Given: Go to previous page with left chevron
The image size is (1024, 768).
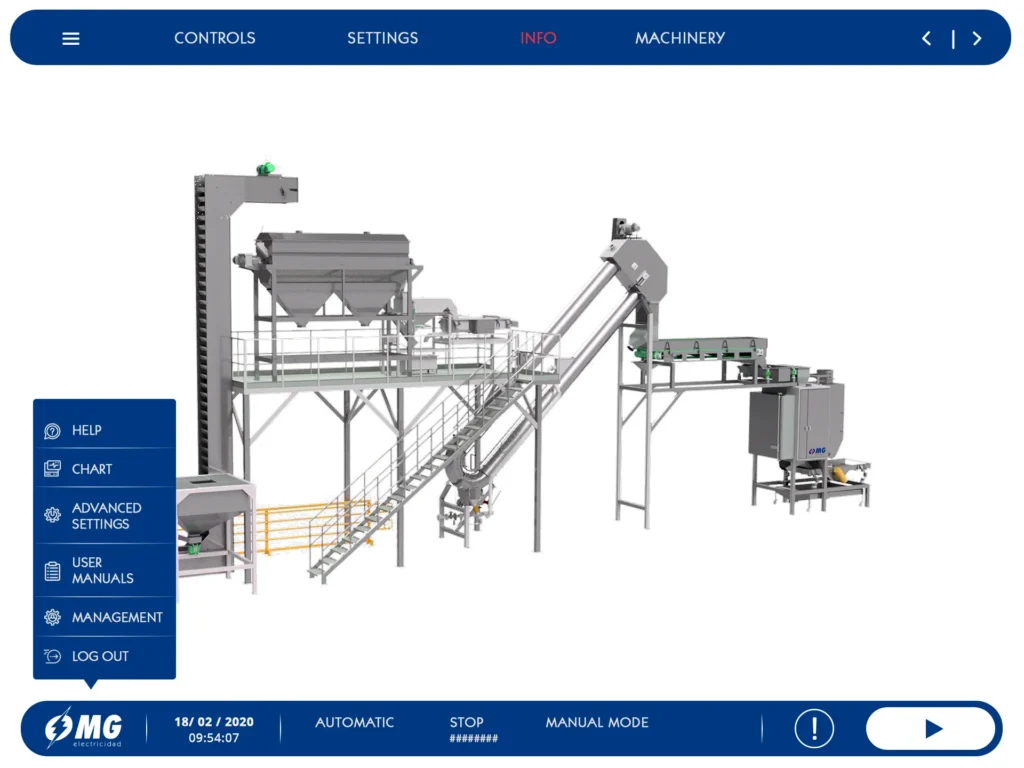Looking at the screenshot, I should pyautogui.click(x=926, y=39).
